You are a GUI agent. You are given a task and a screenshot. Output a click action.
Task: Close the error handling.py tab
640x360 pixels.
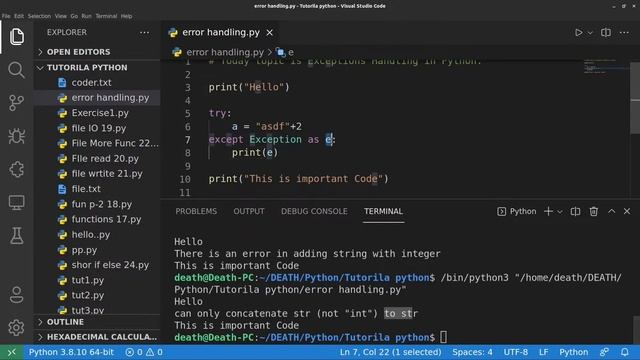coord(269,33)
